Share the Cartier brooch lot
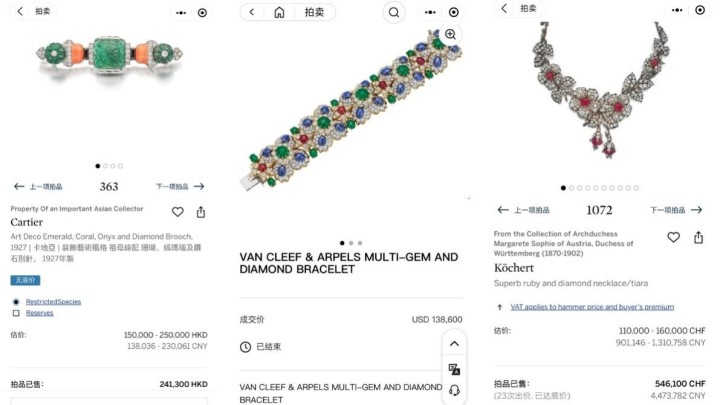 (201, 212)
